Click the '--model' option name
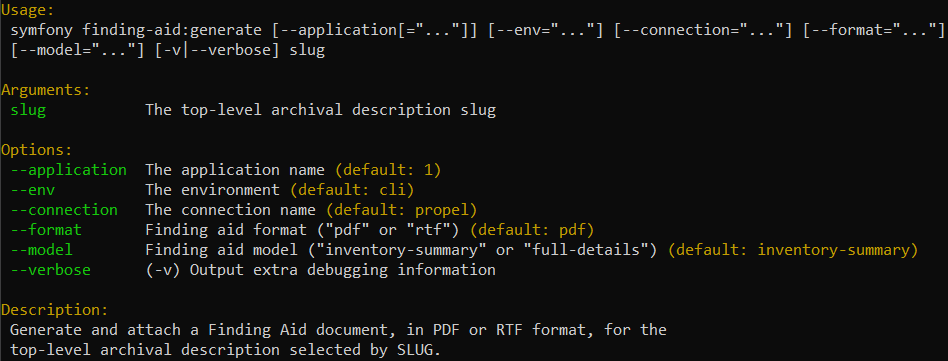 42,250
